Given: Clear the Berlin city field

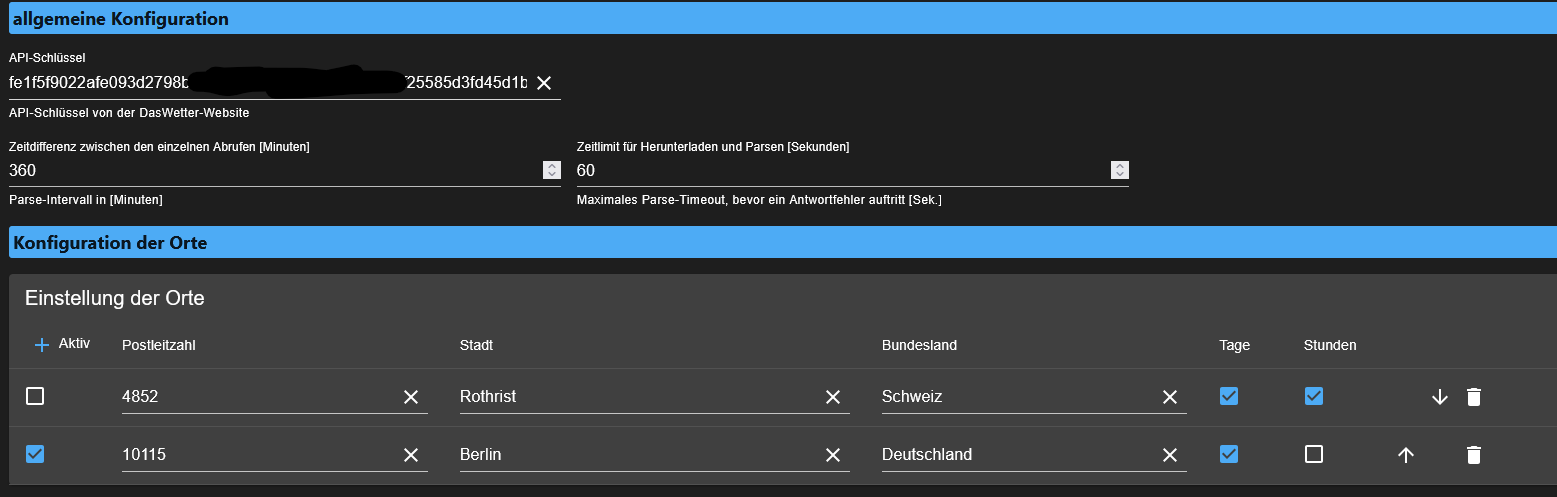Looking at the screenshot, I should click(x=832, y=455).
